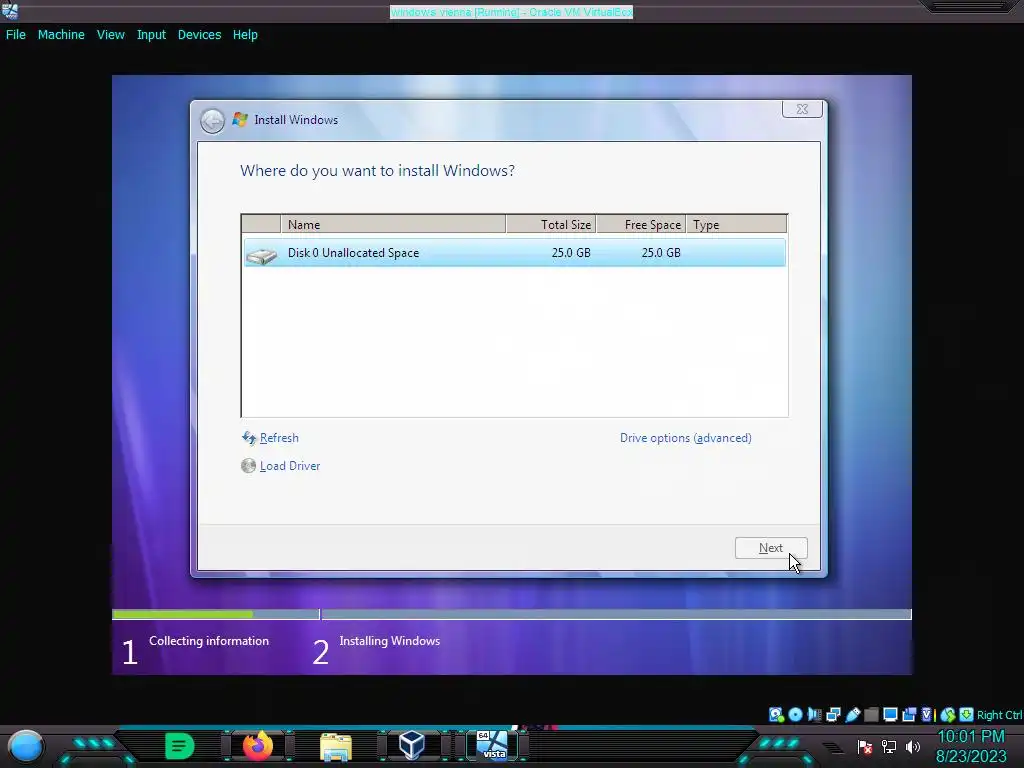The width and height of the screenshot is (1024, 768).
Task: Click the Name column header
Action: (393, 224)
